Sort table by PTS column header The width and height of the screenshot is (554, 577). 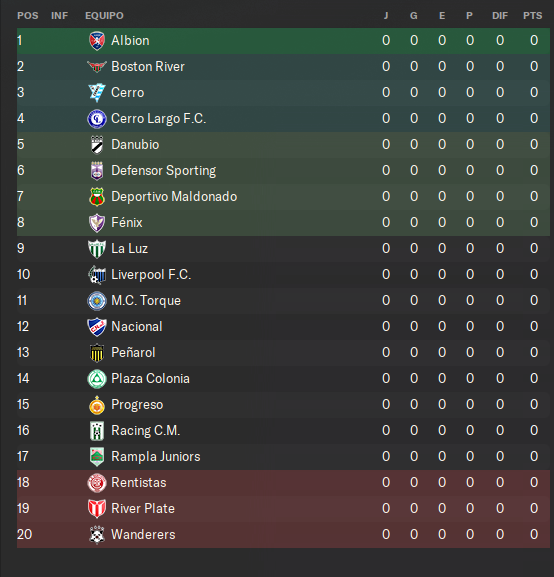click(532, 16)
